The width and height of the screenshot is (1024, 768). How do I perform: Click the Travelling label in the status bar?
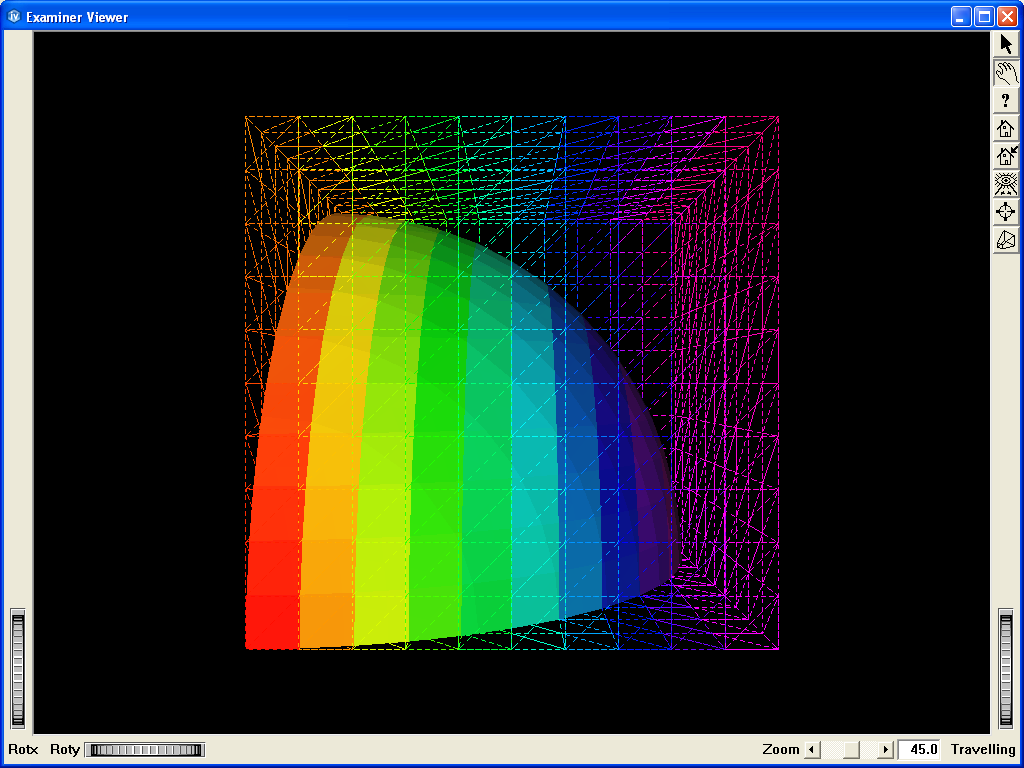982,748
